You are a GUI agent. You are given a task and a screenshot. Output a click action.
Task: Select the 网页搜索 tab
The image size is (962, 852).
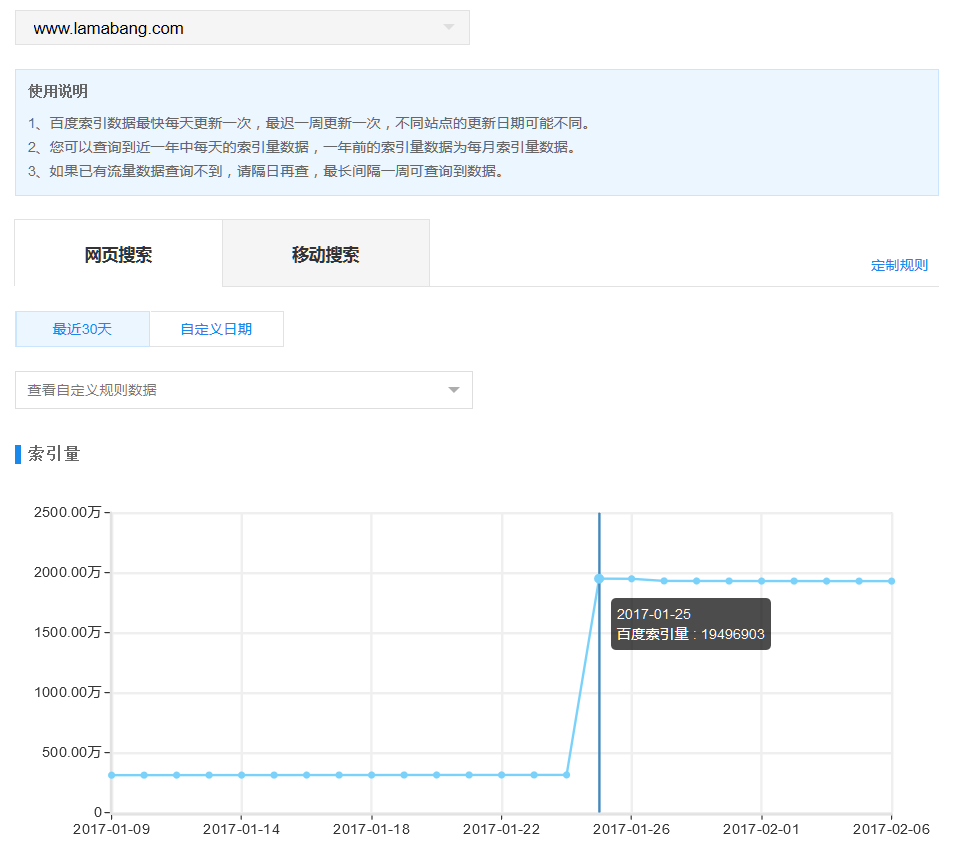117,252
